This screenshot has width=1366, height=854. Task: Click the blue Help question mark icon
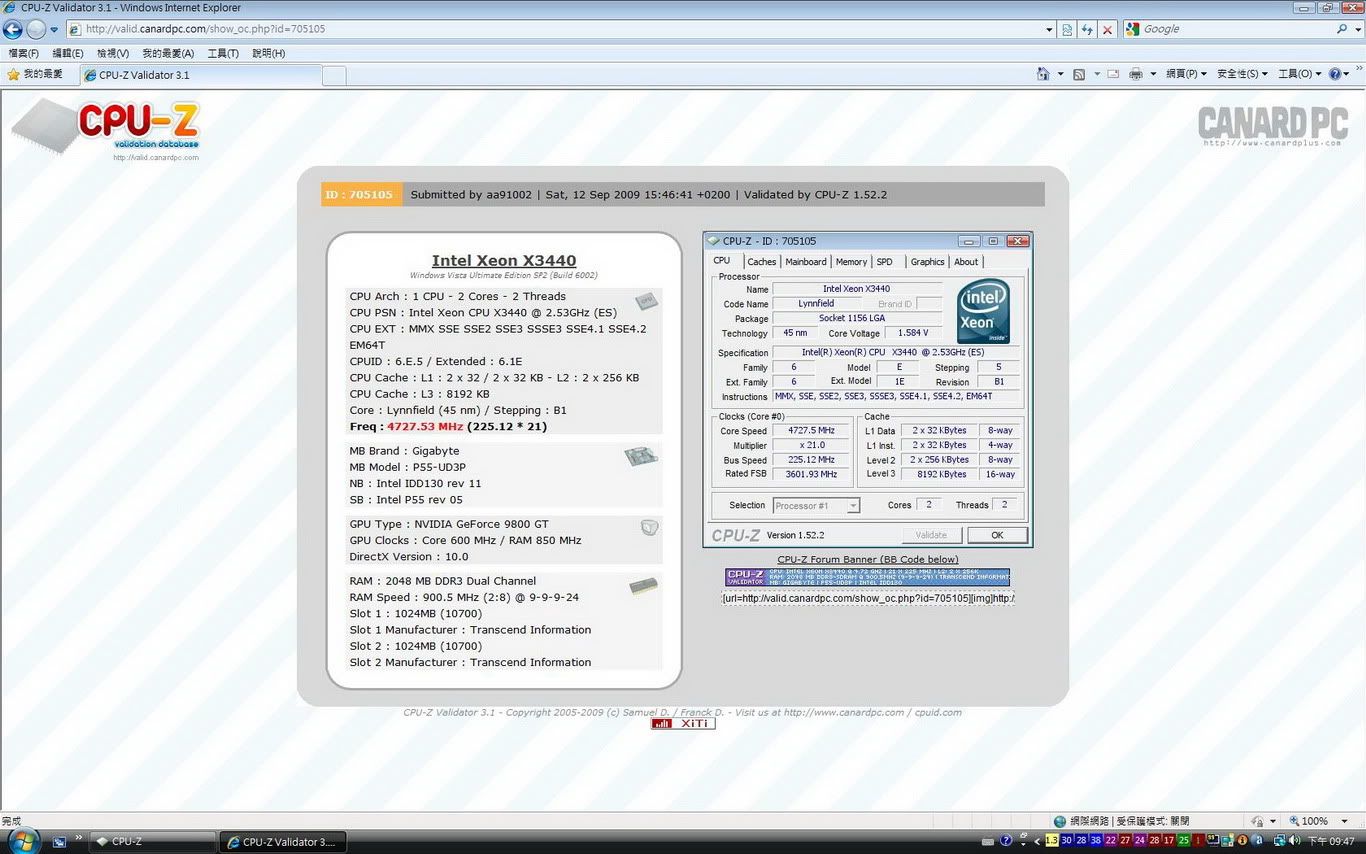[1335, 74]
